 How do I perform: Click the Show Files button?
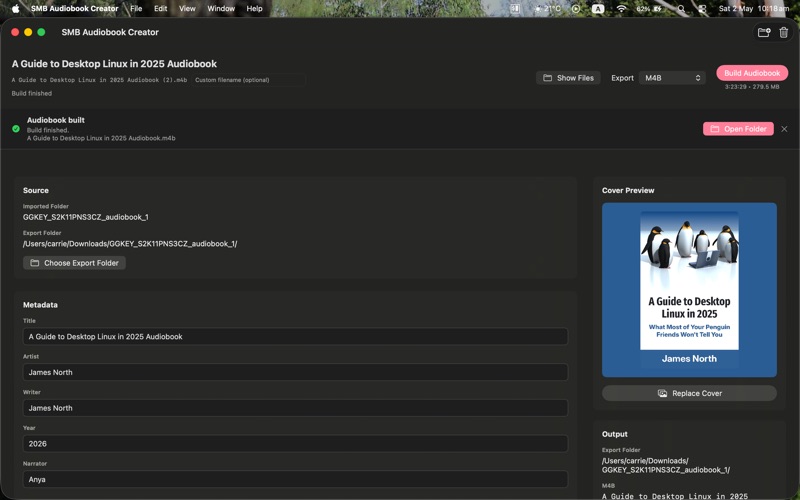(568, 78)
